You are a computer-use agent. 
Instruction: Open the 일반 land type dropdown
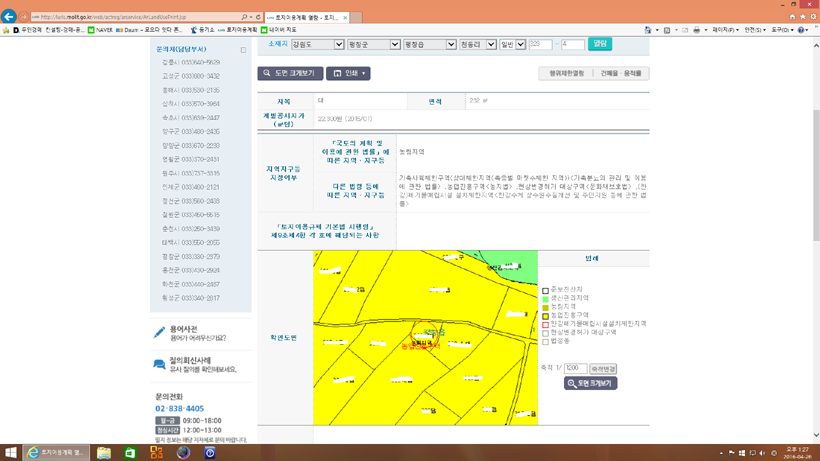coord(512,44)
